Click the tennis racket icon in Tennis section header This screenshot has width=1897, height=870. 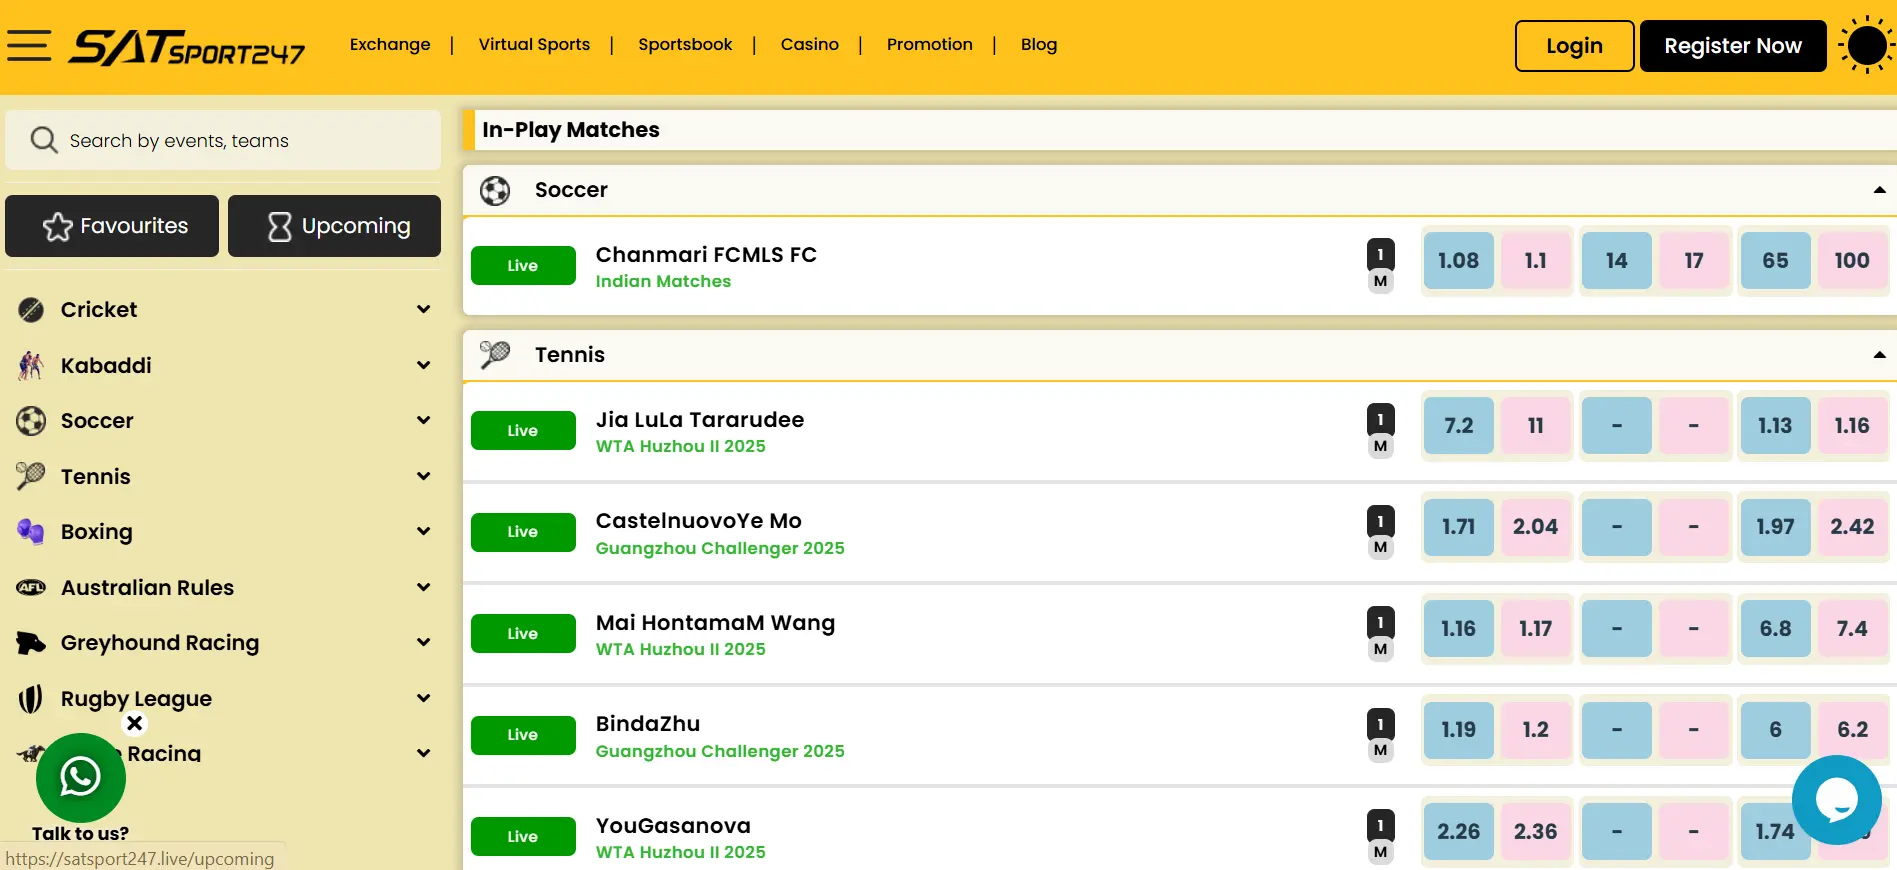point(495,354)
